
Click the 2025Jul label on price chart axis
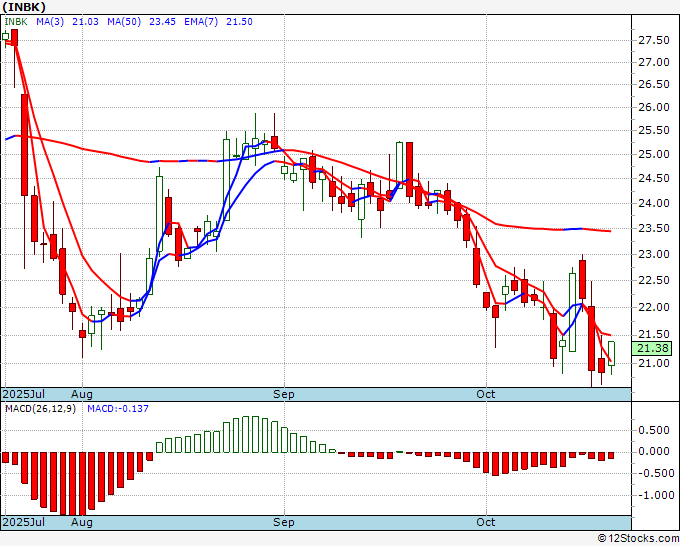(x=24, y=394)
